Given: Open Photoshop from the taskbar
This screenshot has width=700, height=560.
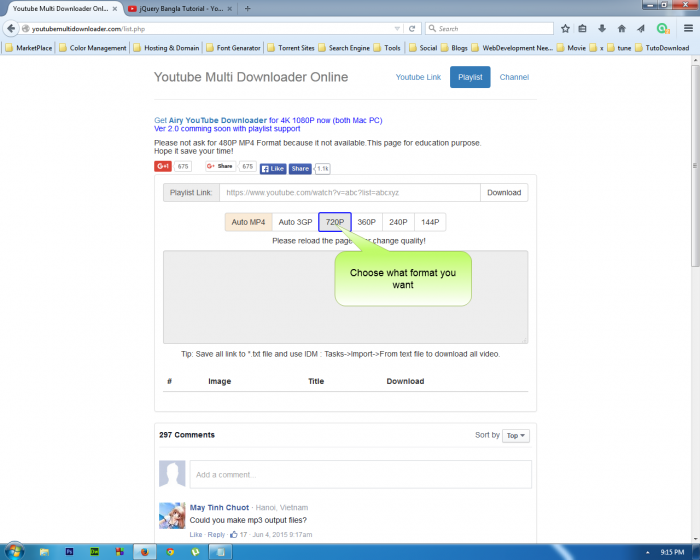Looking at the screenshot, I should click(x=69, y=552).
